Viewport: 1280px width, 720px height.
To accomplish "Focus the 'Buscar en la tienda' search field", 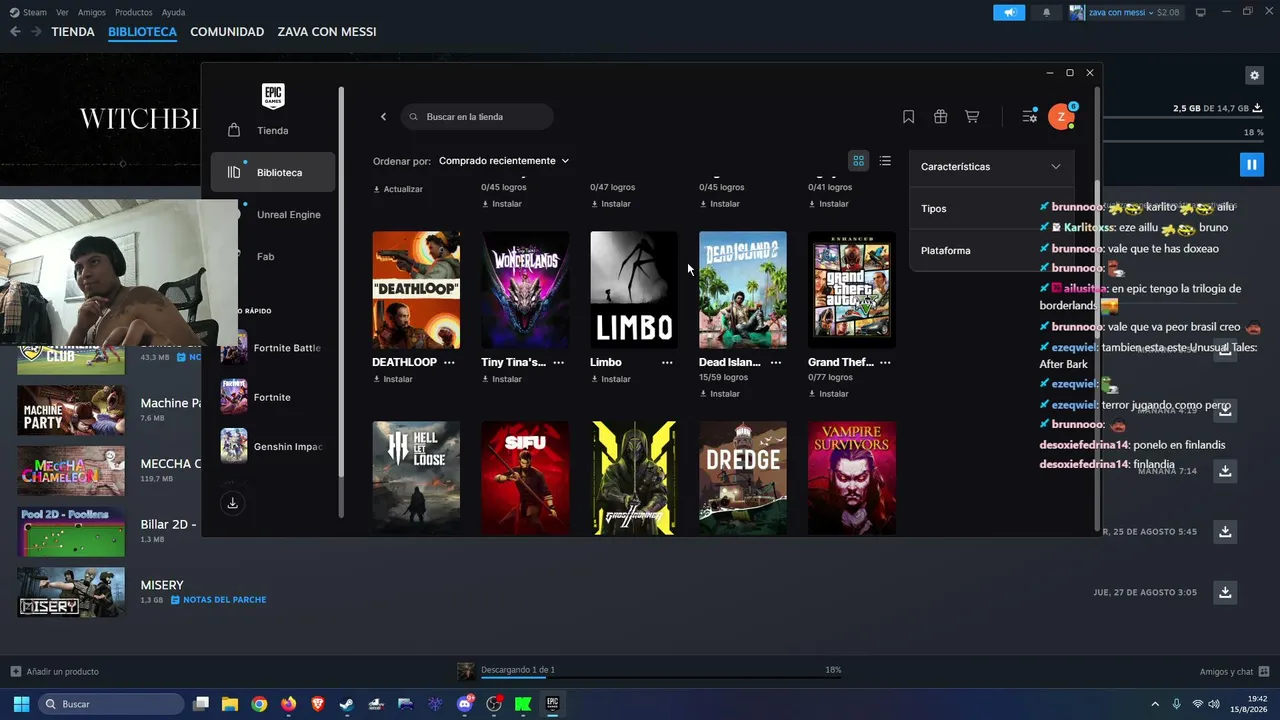I will point(477,117).
